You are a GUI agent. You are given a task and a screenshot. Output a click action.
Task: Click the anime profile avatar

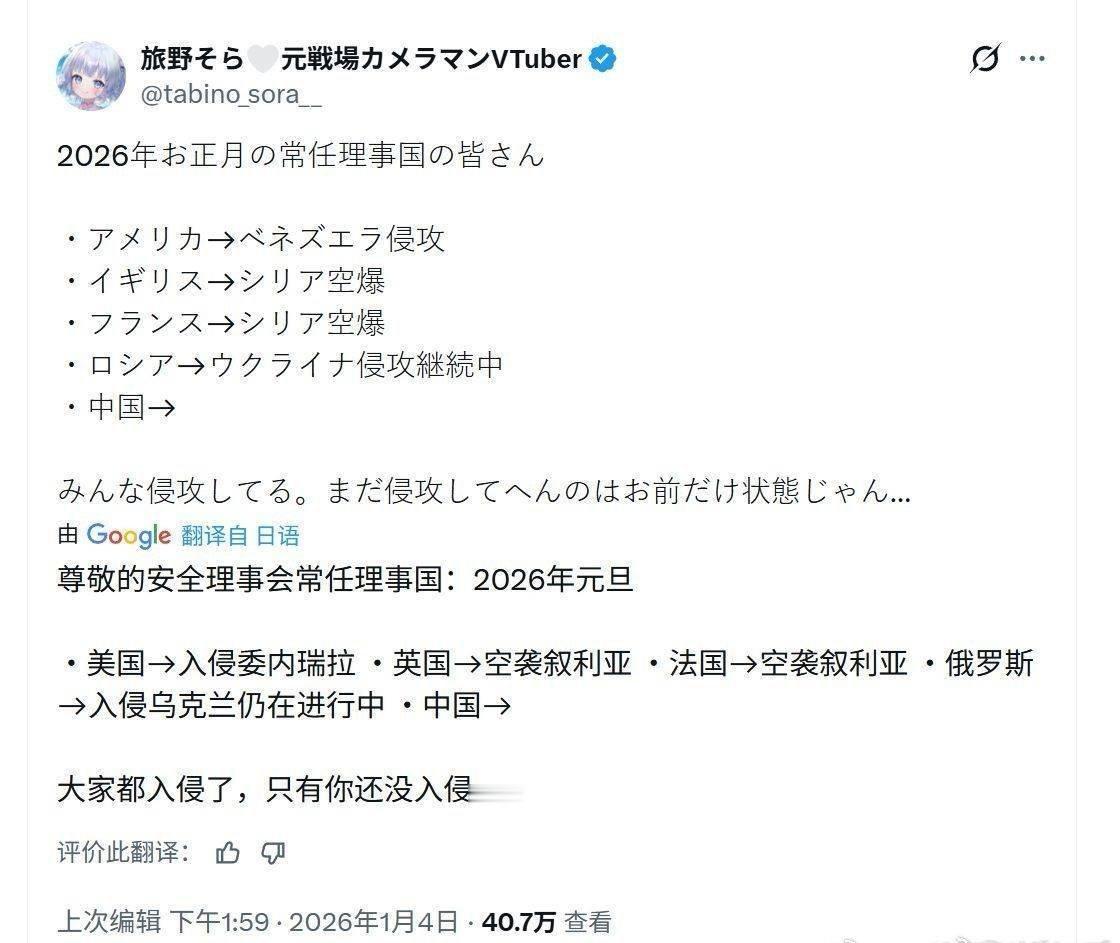91,71
